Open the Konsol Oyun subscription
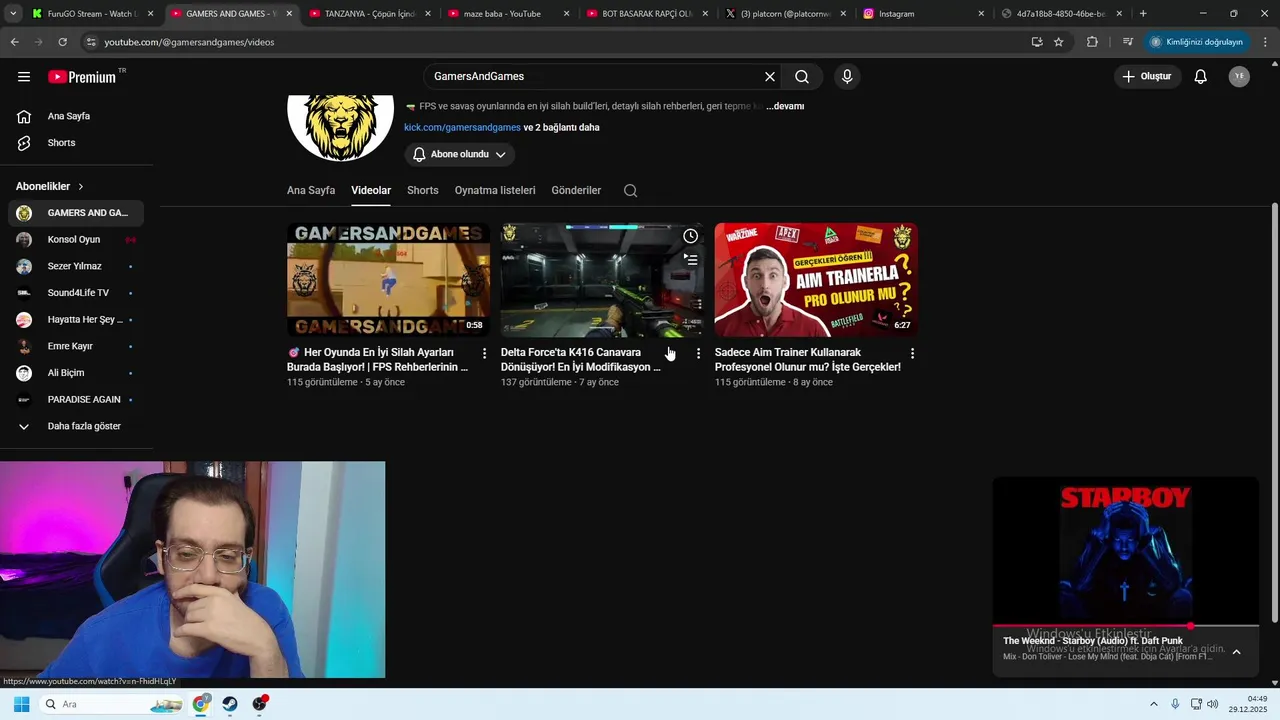This screenshot has width=1280, height=720. (x=76, y=240)
